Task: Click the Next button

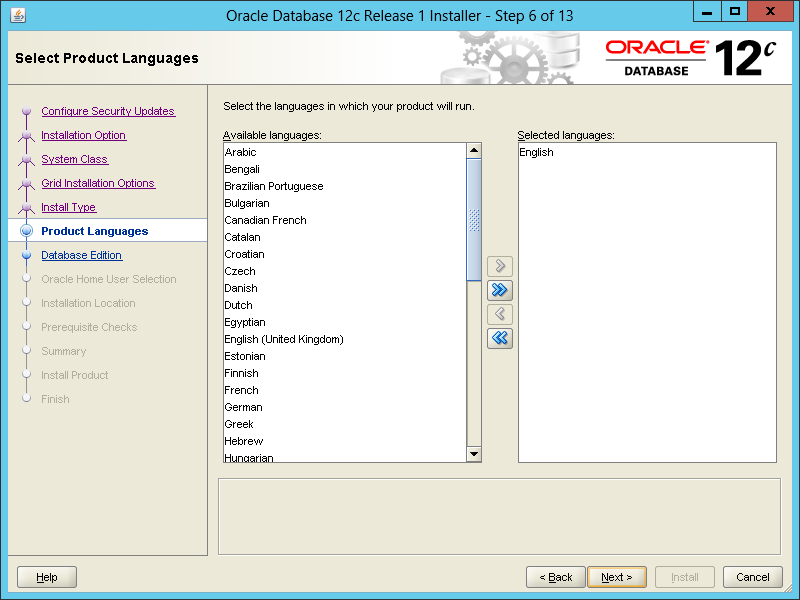Action: (x=617, y=577)
